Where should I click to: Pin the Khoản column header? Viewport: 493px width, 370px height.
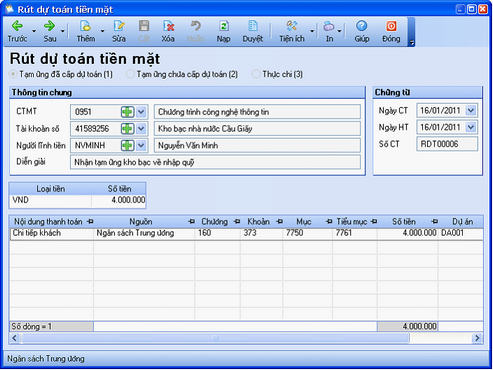[x=279, y=222]
